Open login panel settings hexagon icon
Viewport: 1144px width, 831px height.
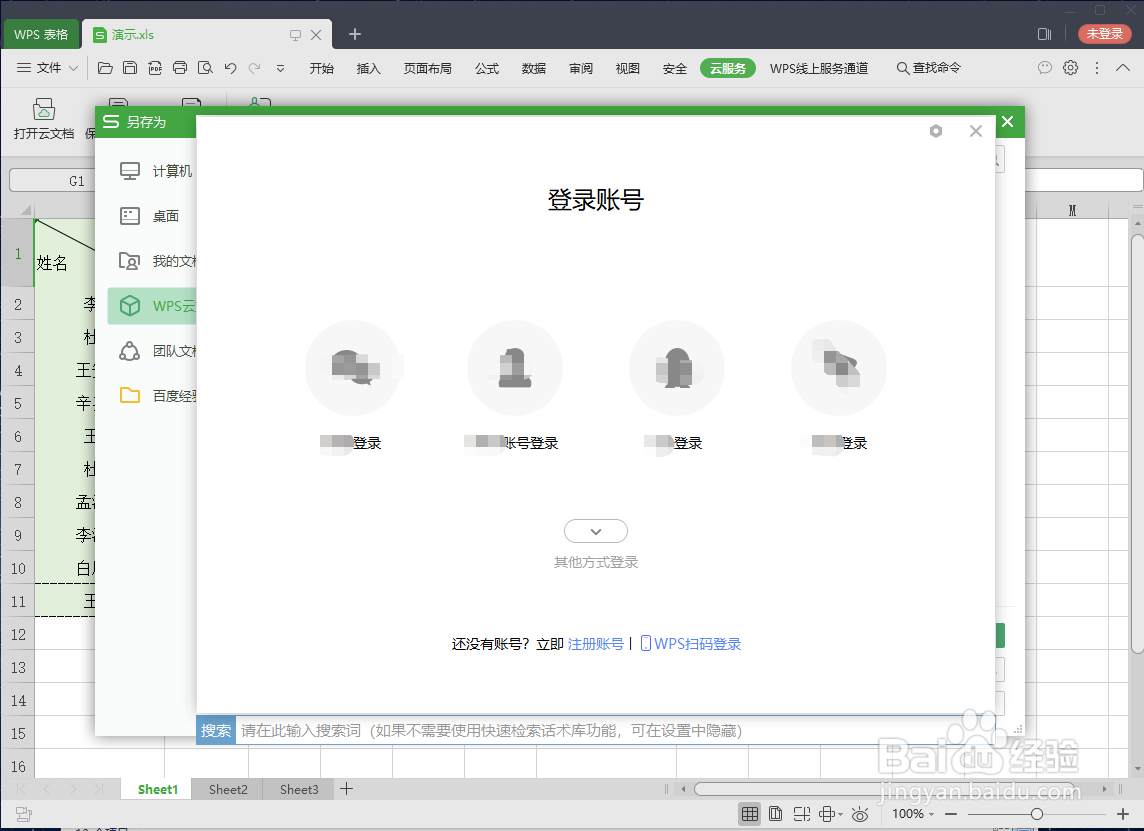(x=936, y=131)
